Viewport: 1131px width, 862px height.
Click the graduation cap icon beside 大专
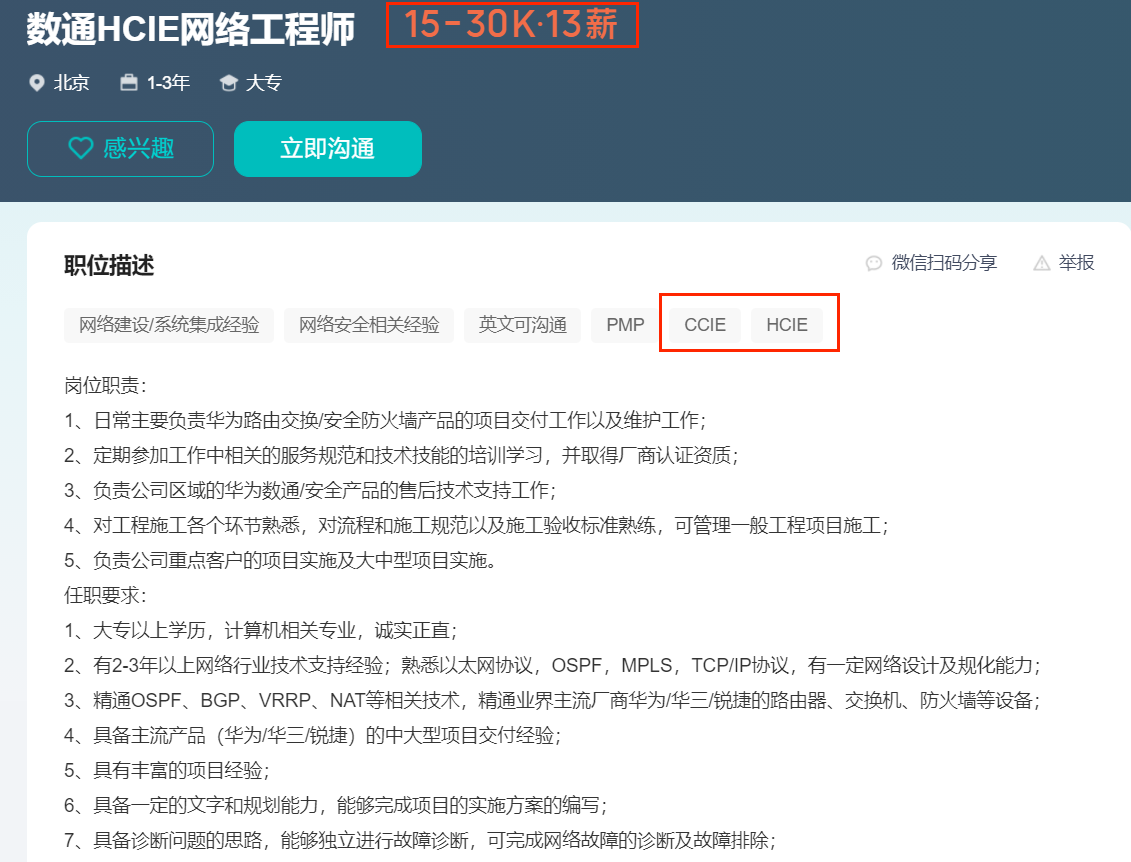coord(229,83)
